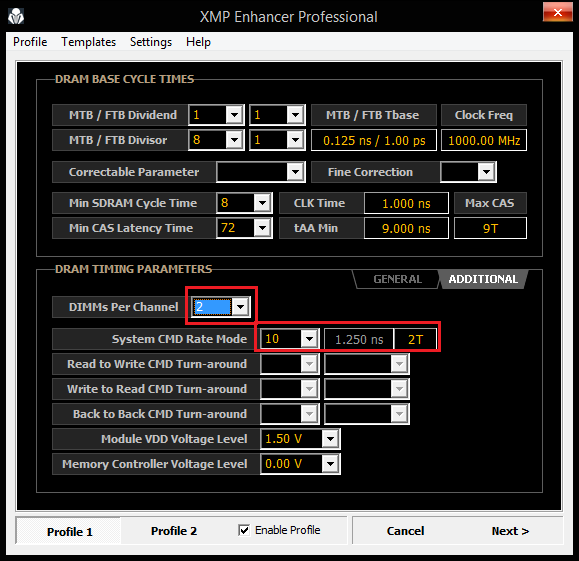Viewport: 579px width, 561px height.
Task: Click the 2T command rate value
Action: 415,339
